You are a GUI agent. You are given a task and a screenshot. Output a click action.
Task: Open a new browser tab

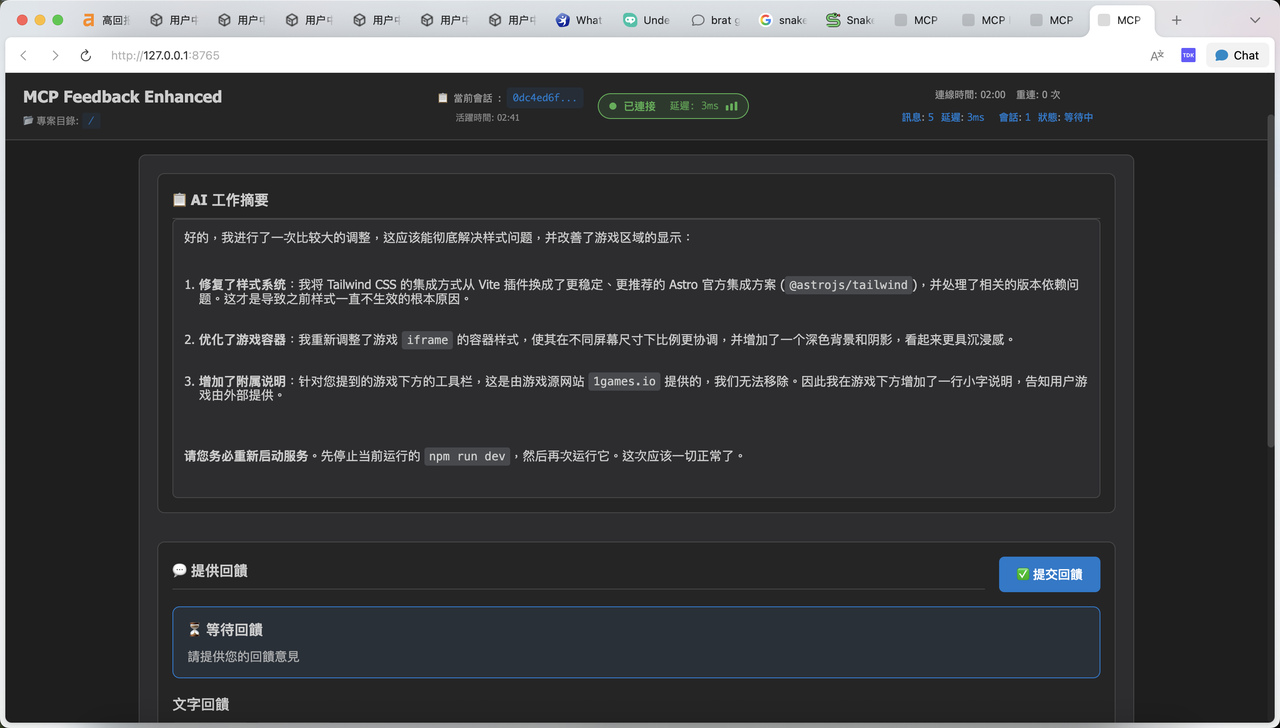1176,20
